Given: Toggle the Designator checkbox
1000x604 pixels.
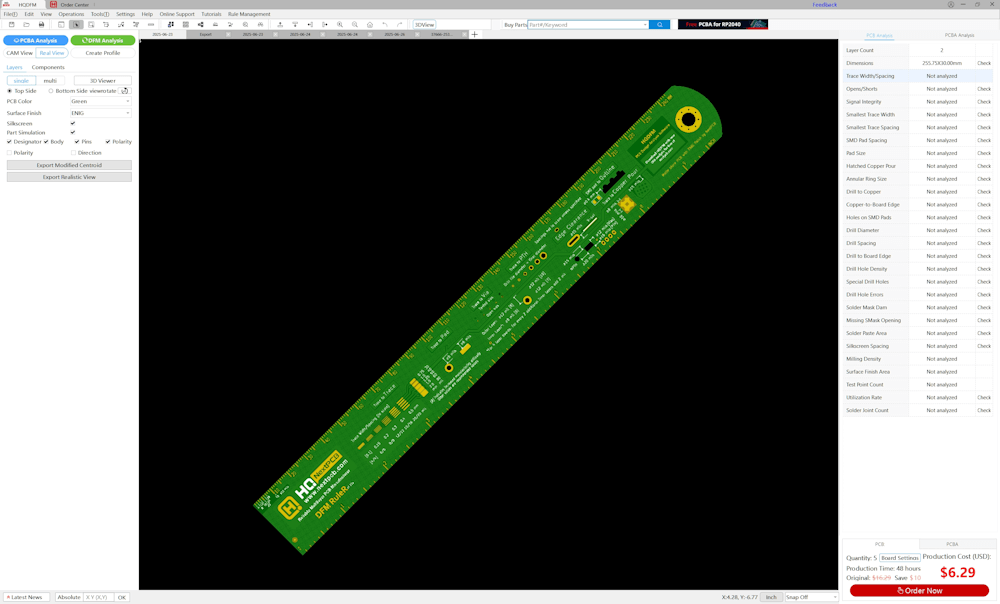Looking at the screenshot, I should [x=9, y=142].
